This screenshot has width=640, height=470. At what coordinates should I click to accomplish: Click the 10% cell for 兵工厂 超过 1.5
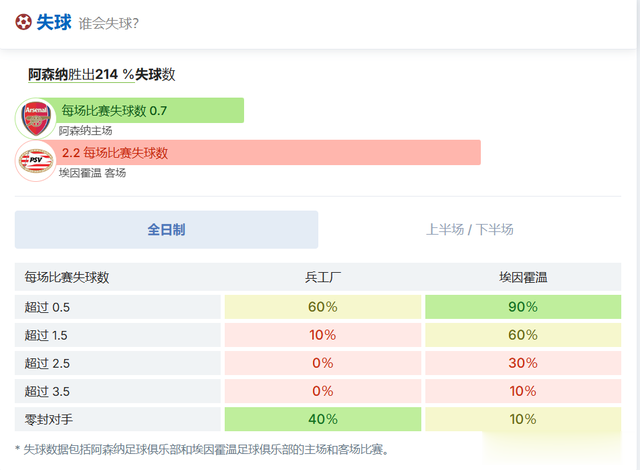tap(323, 334)
